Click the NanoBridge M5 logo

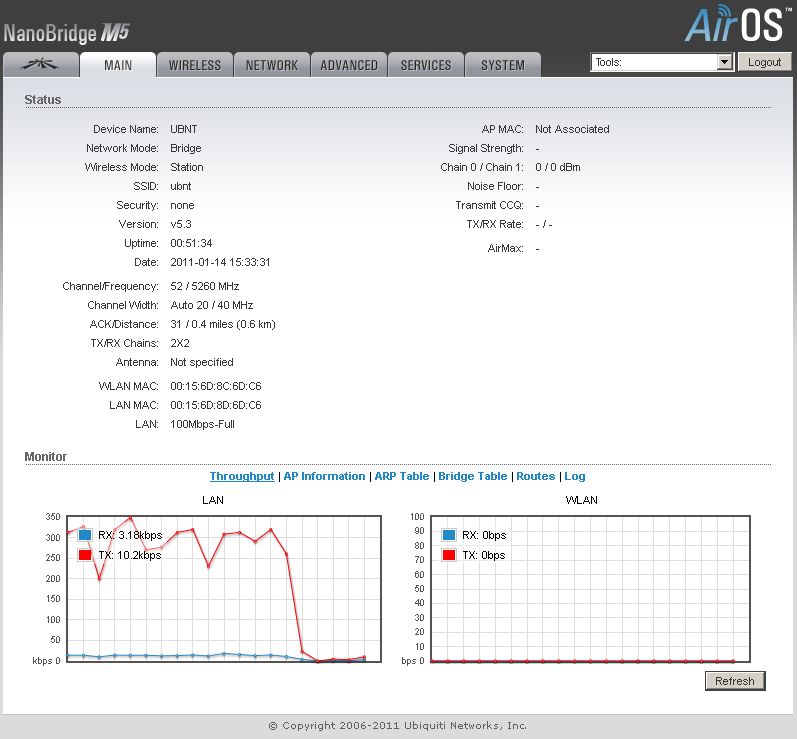[x=66, y=33]
